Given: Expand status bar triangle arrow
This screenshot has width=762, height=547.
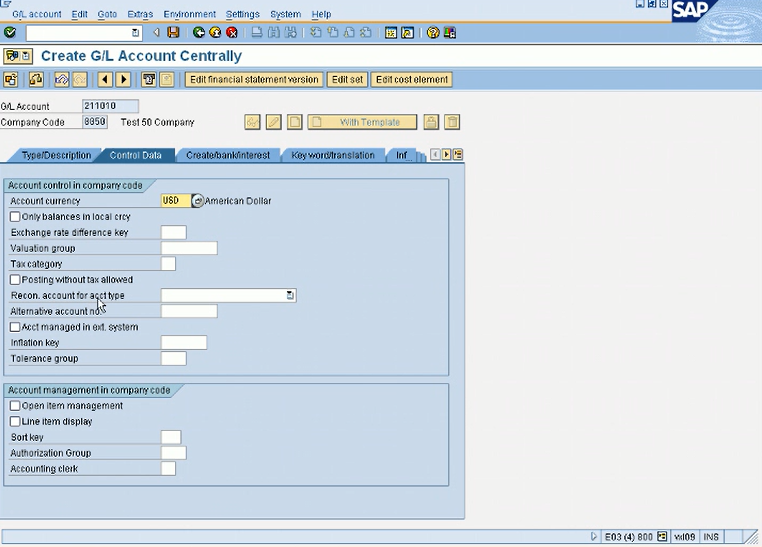Looking at the screenshot, I should 593,536.
